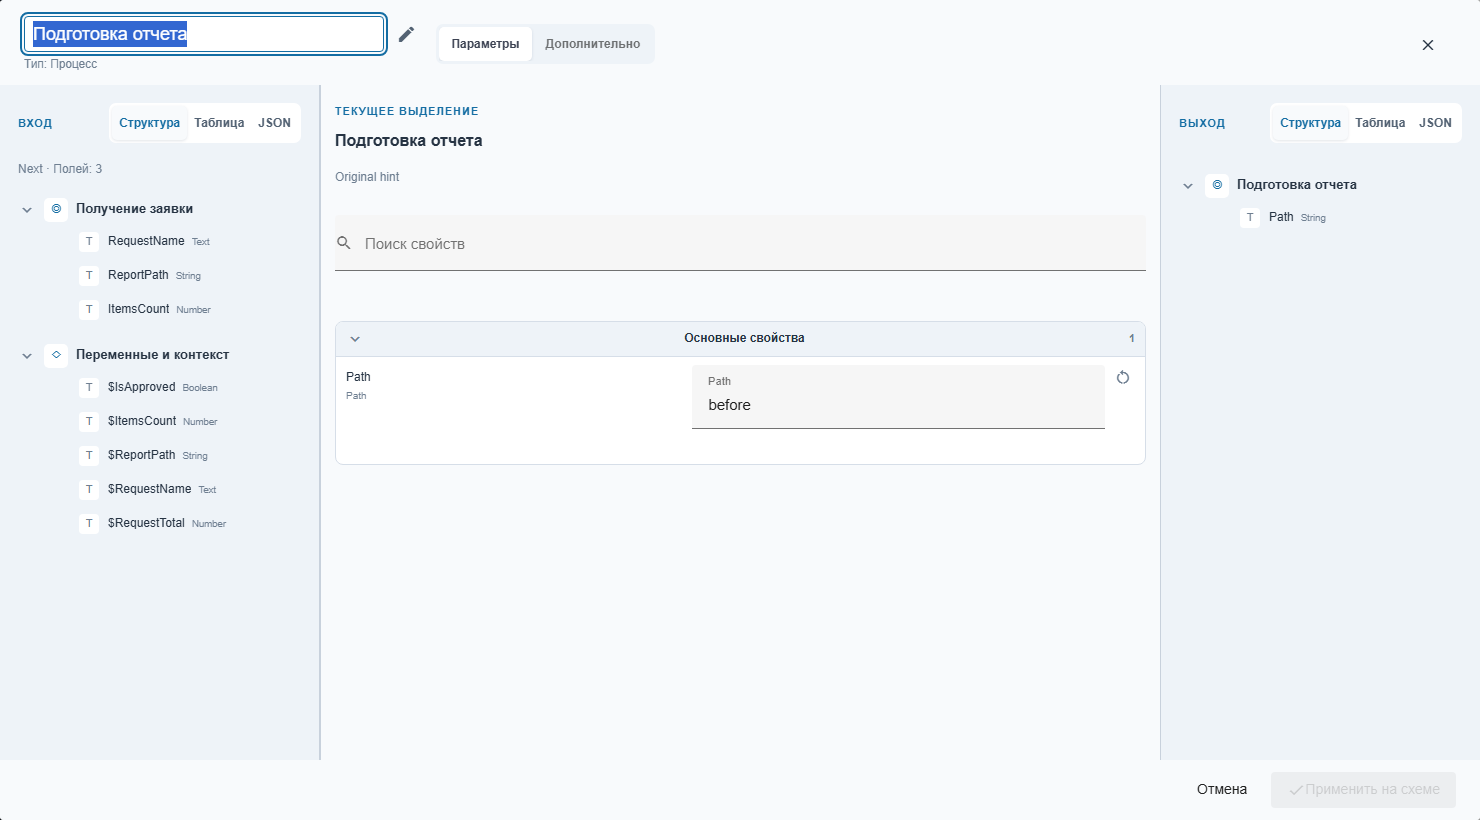Click the pencil edit-name icon
Viewport: 1480px width, 820px height.
(x=406, y=35)
